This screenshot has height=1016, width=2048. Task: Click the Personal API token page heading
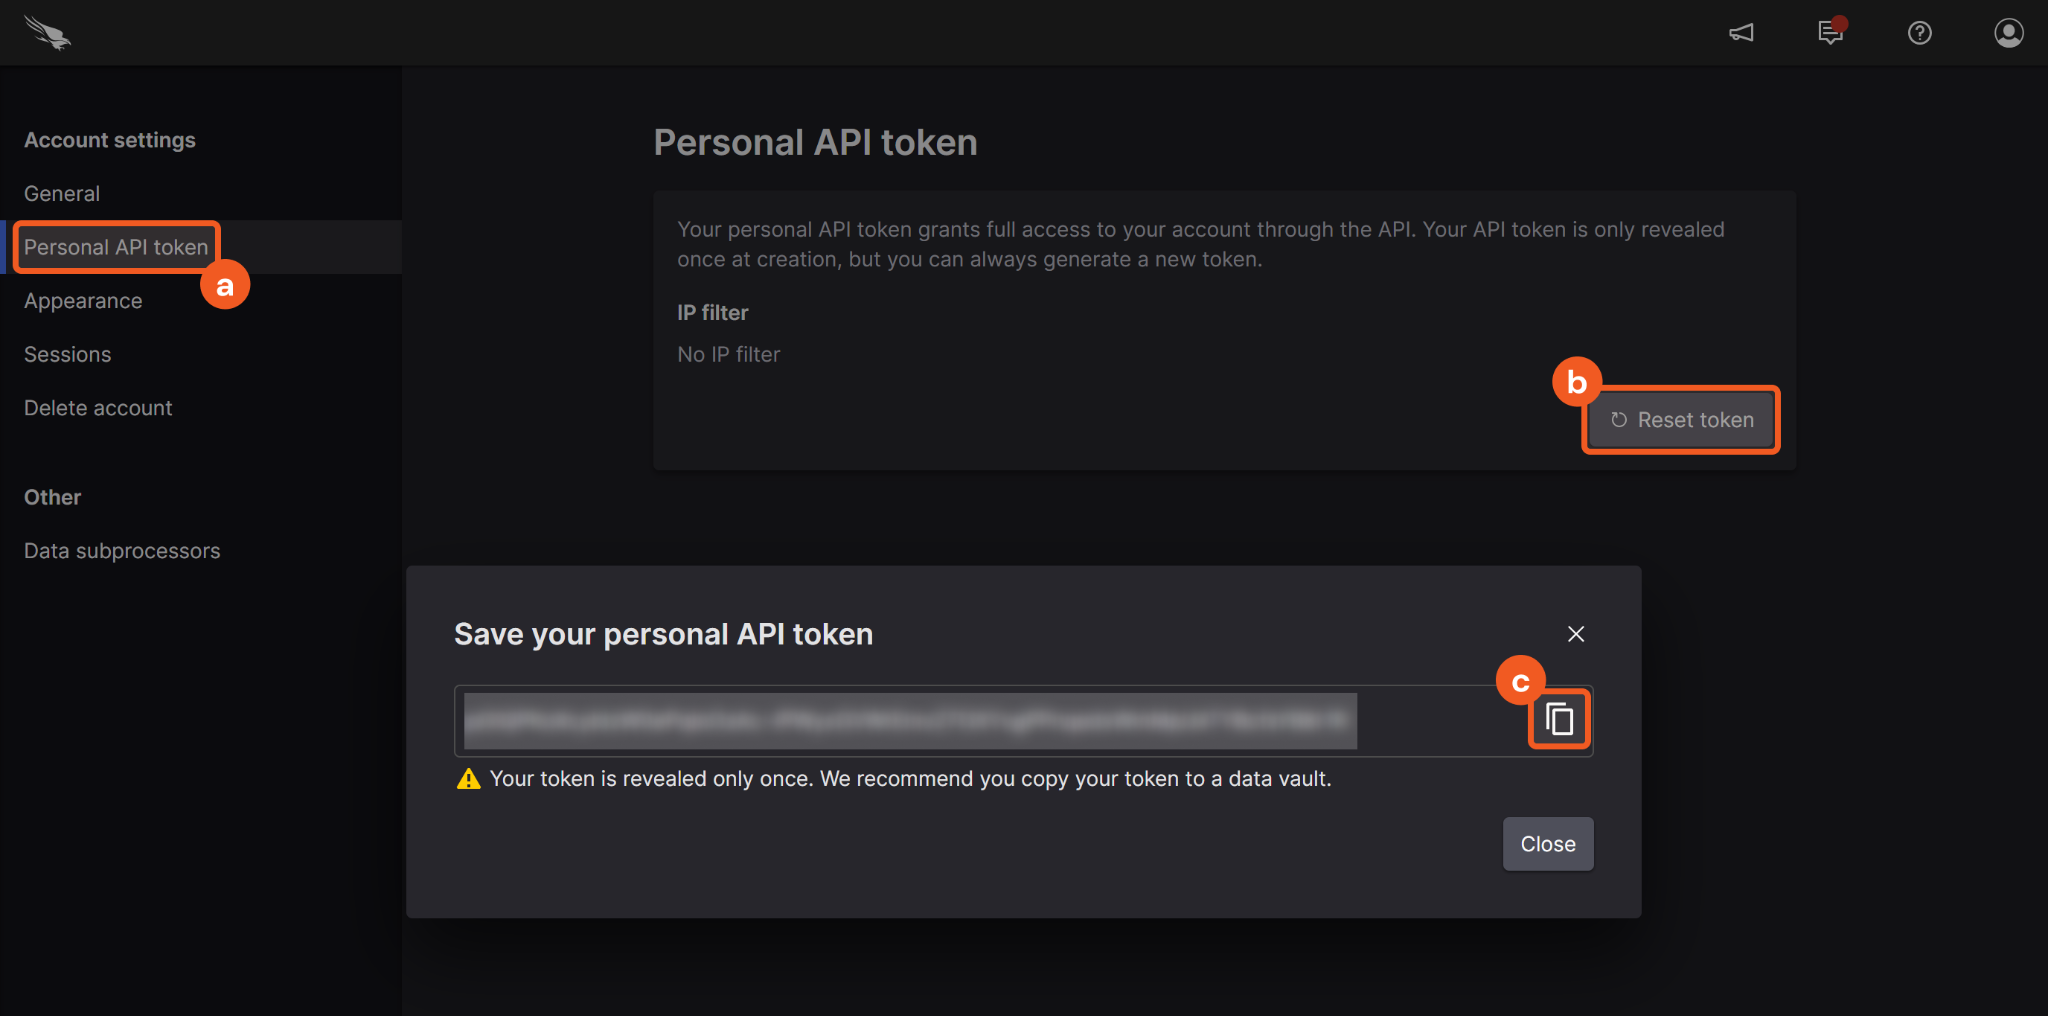tap(815, 143)
